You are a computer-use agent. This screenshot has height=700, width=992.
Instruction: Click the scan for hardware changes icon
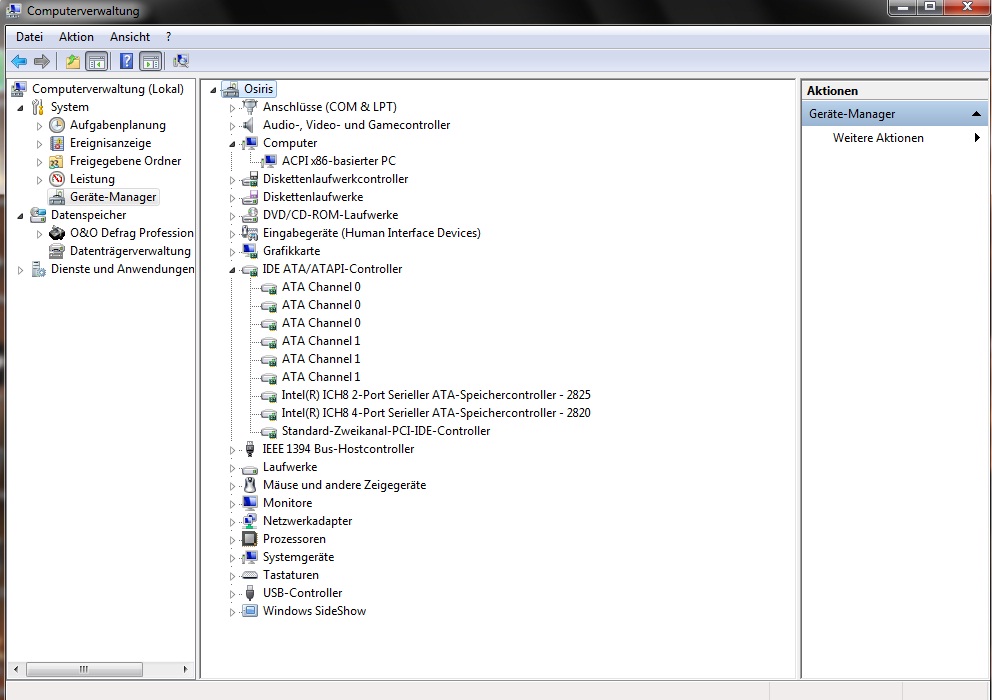(x=181, y=61)
